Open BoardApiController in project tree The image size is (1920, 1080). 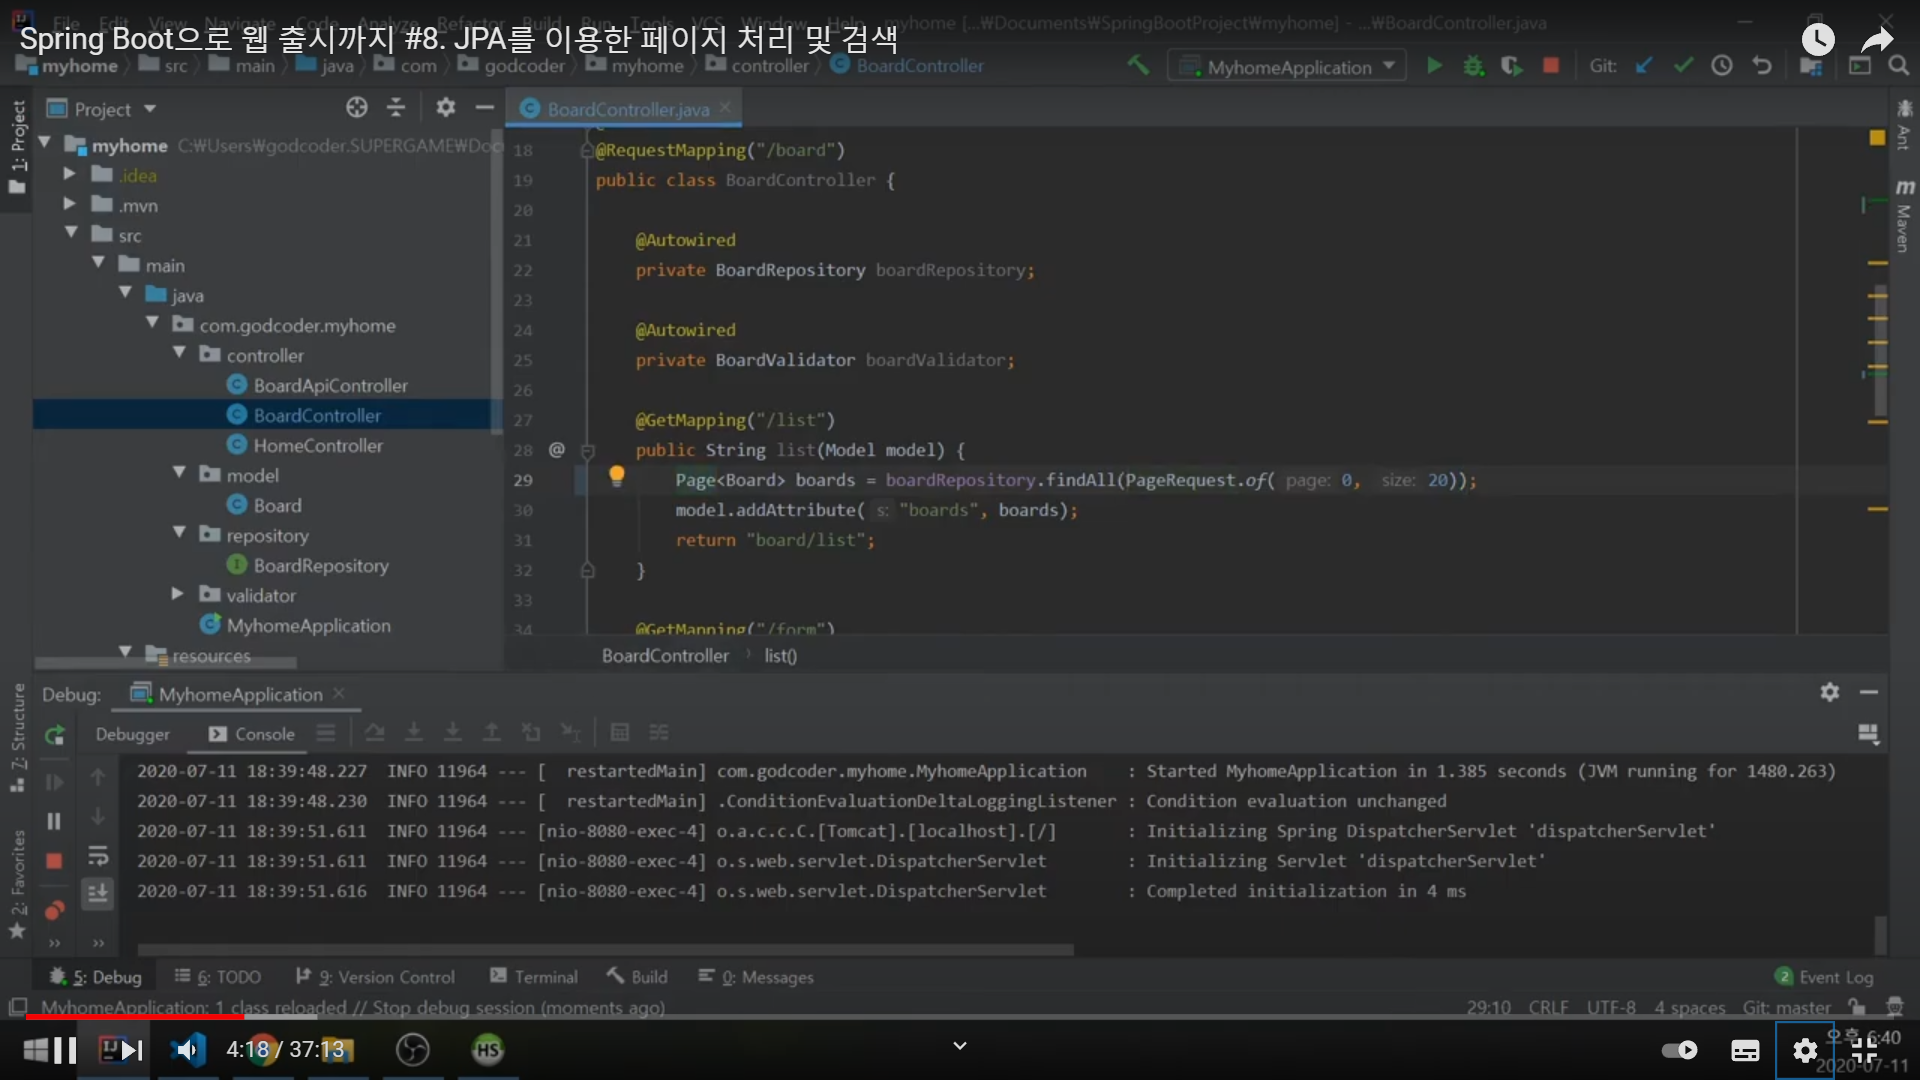(330, 385)
